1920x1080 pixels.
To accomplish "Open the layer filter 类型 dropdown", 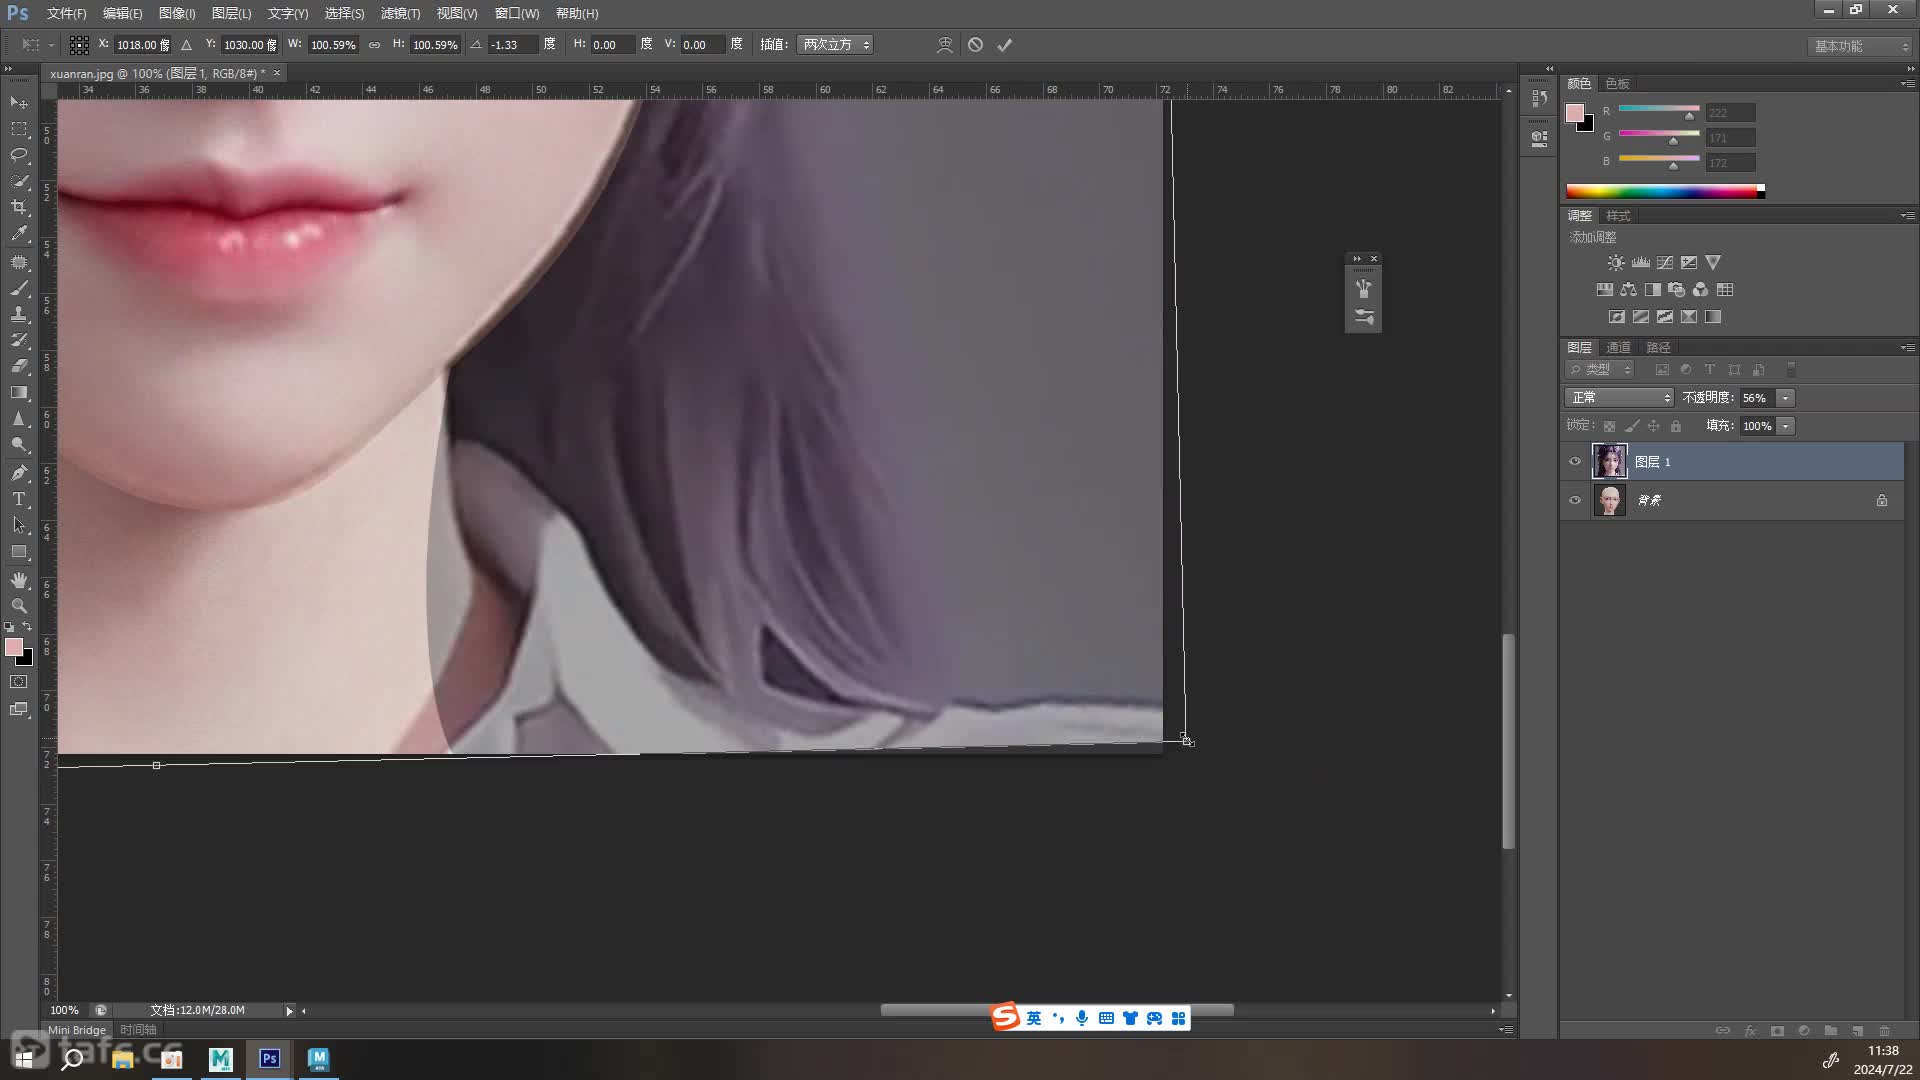I will click(1600, 370).
